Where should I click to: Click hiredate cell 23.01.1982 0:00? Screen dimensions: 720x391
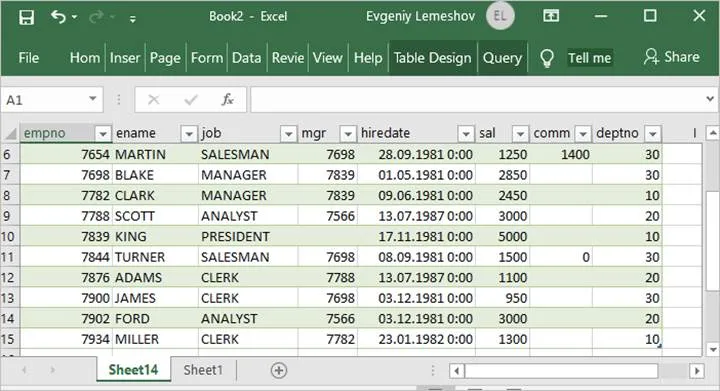(416, 339)
